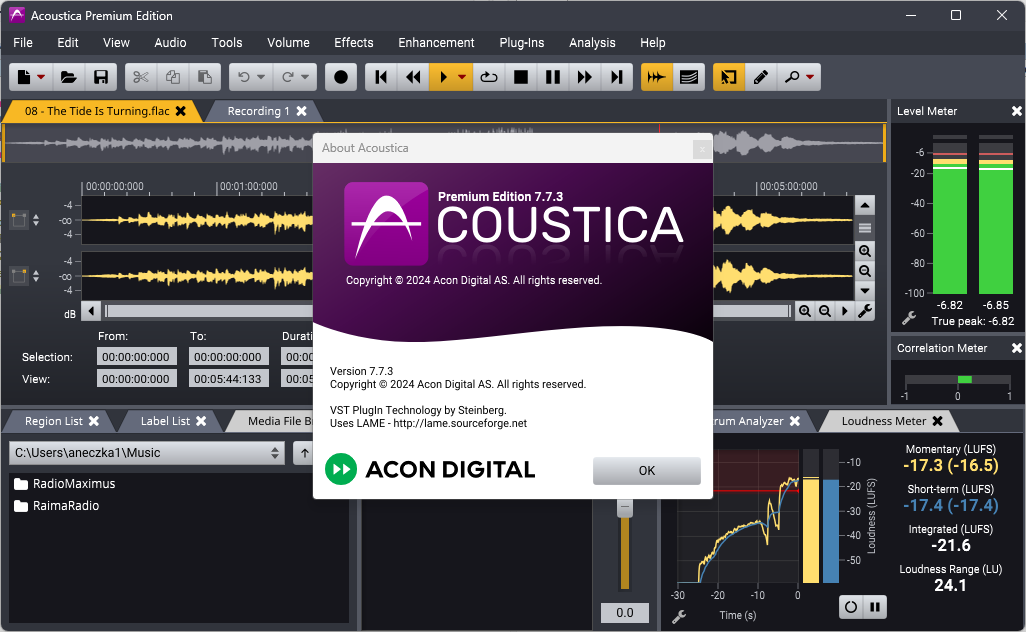1026x632 pixels.
Task: Click the Copy icon in toolbar
Action: pyautogui.click(x=173, y=77)
